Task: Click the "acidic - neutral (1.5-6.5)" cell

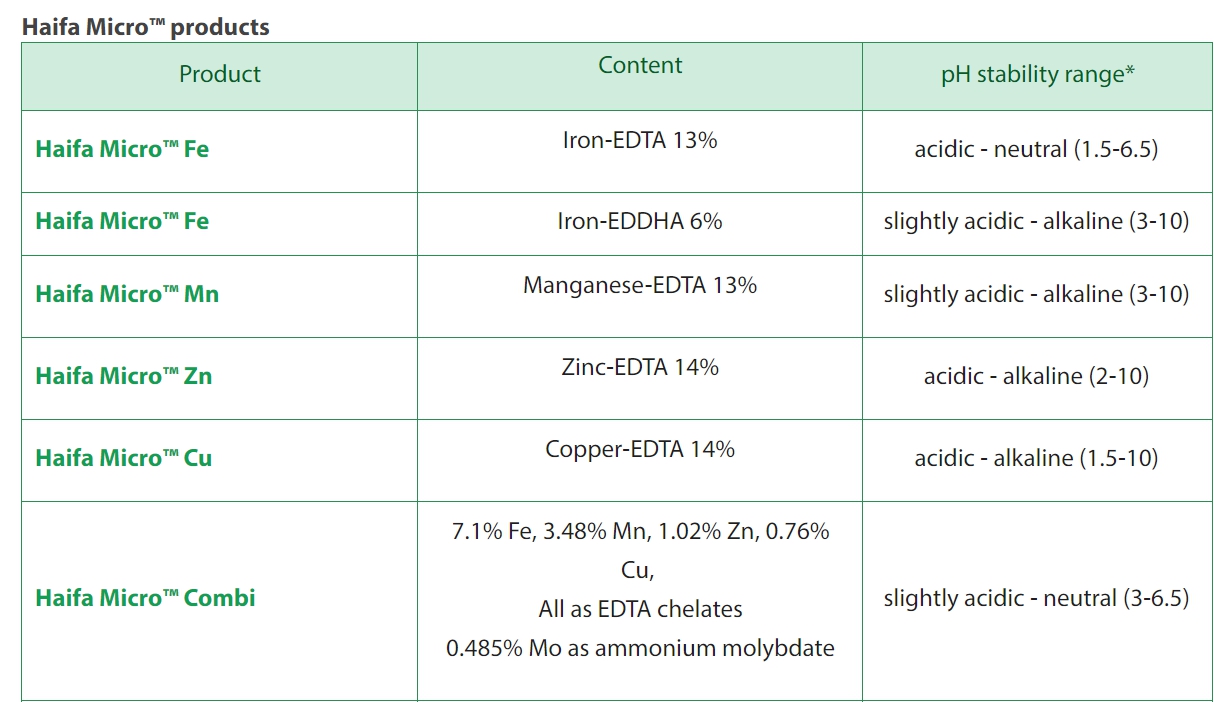Action: [1036, 150]
